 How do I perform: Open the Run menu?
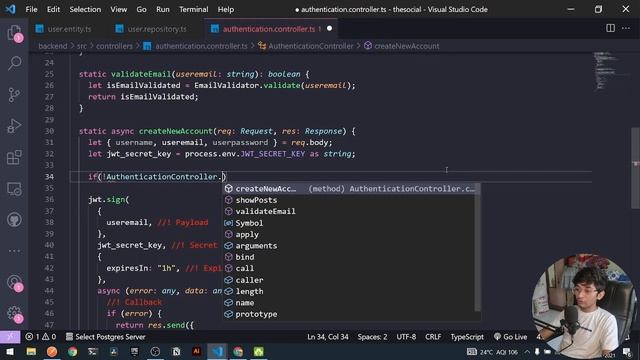[162, 9]
